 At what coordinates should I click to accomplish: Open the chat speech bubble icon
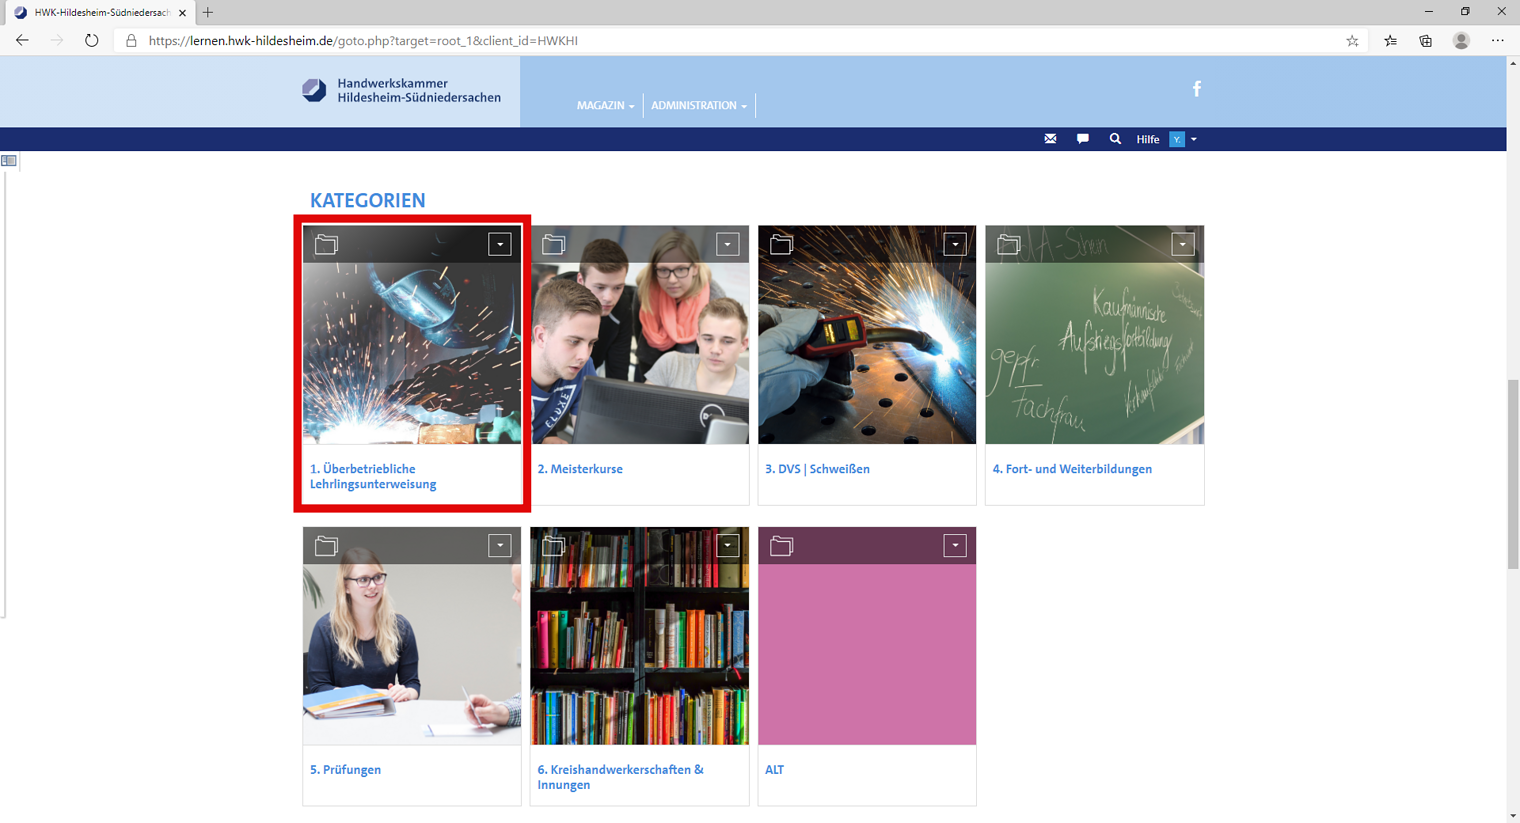pos(1083,139)
